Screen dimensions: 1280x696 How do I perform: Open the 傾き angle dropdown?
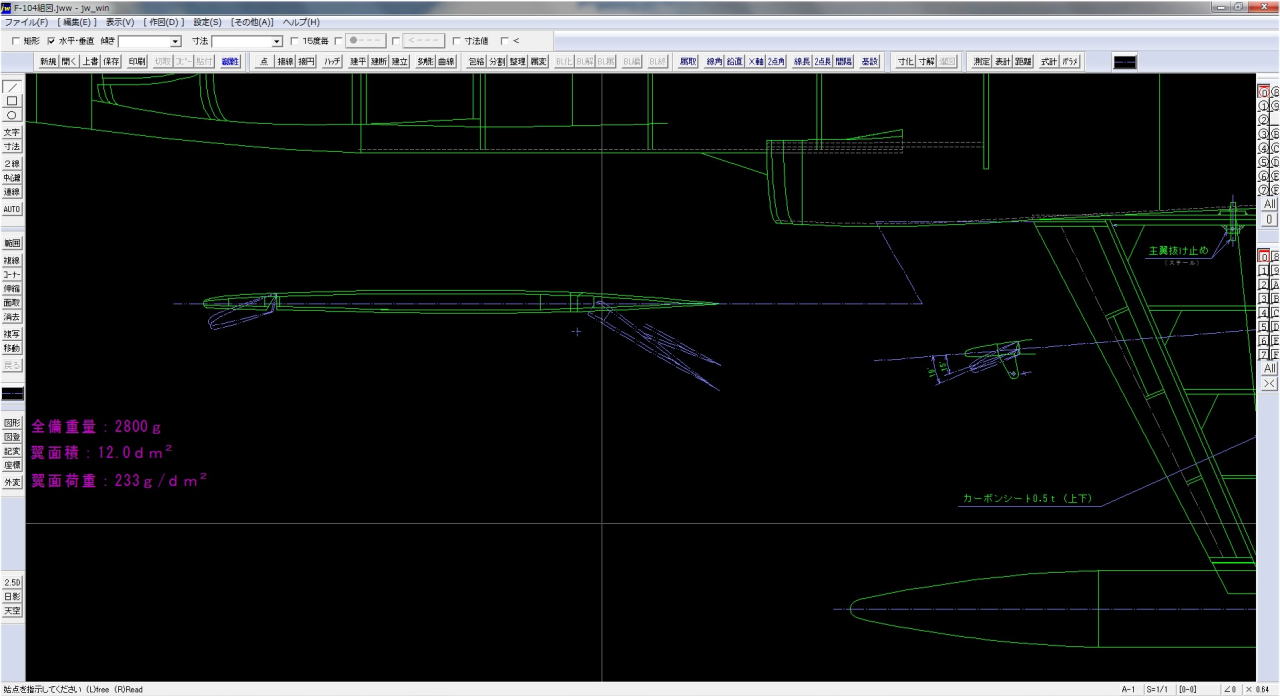click(x=176, y=41)
